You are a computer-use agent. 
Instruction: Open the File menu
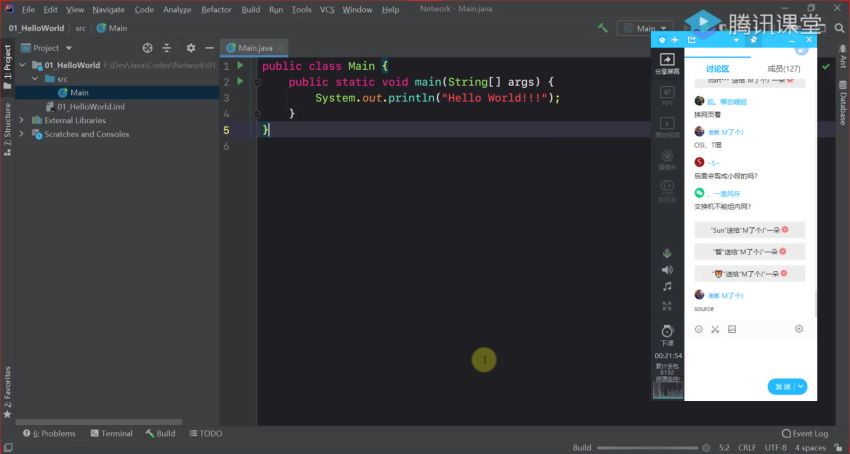(x=28, y=10)
